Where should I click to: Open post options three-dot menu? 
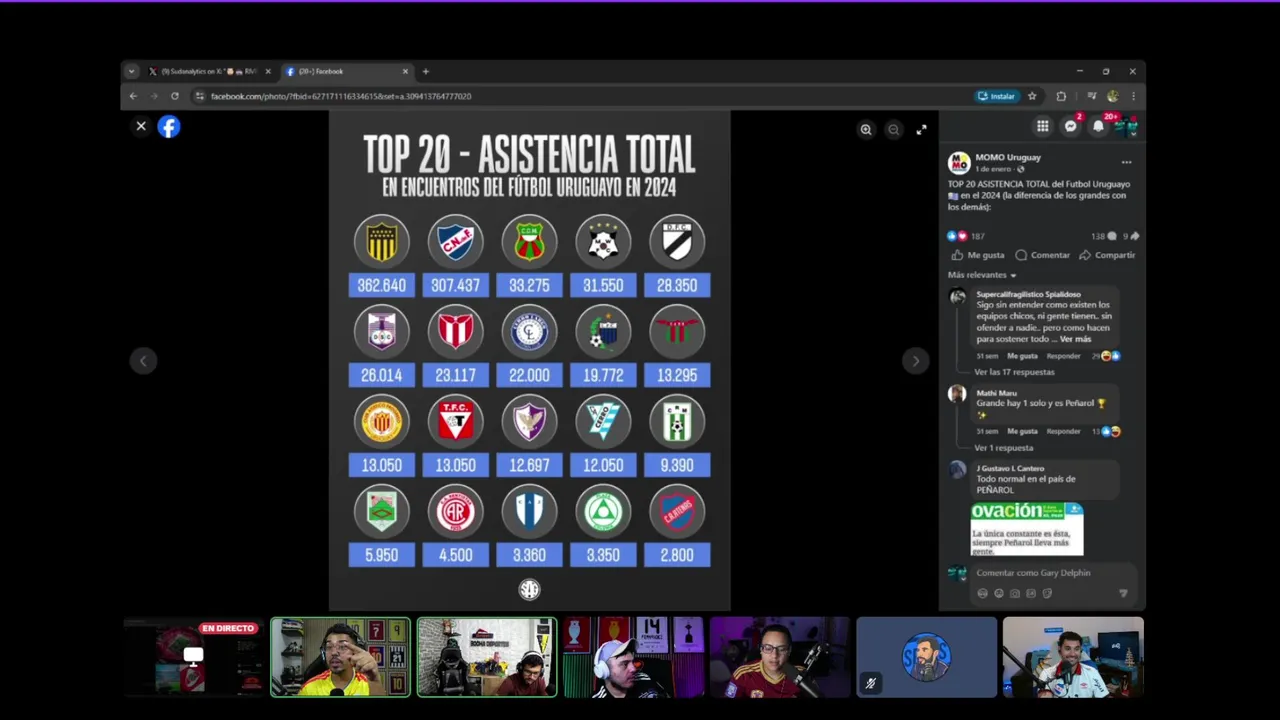click(x=1126, y=162)
